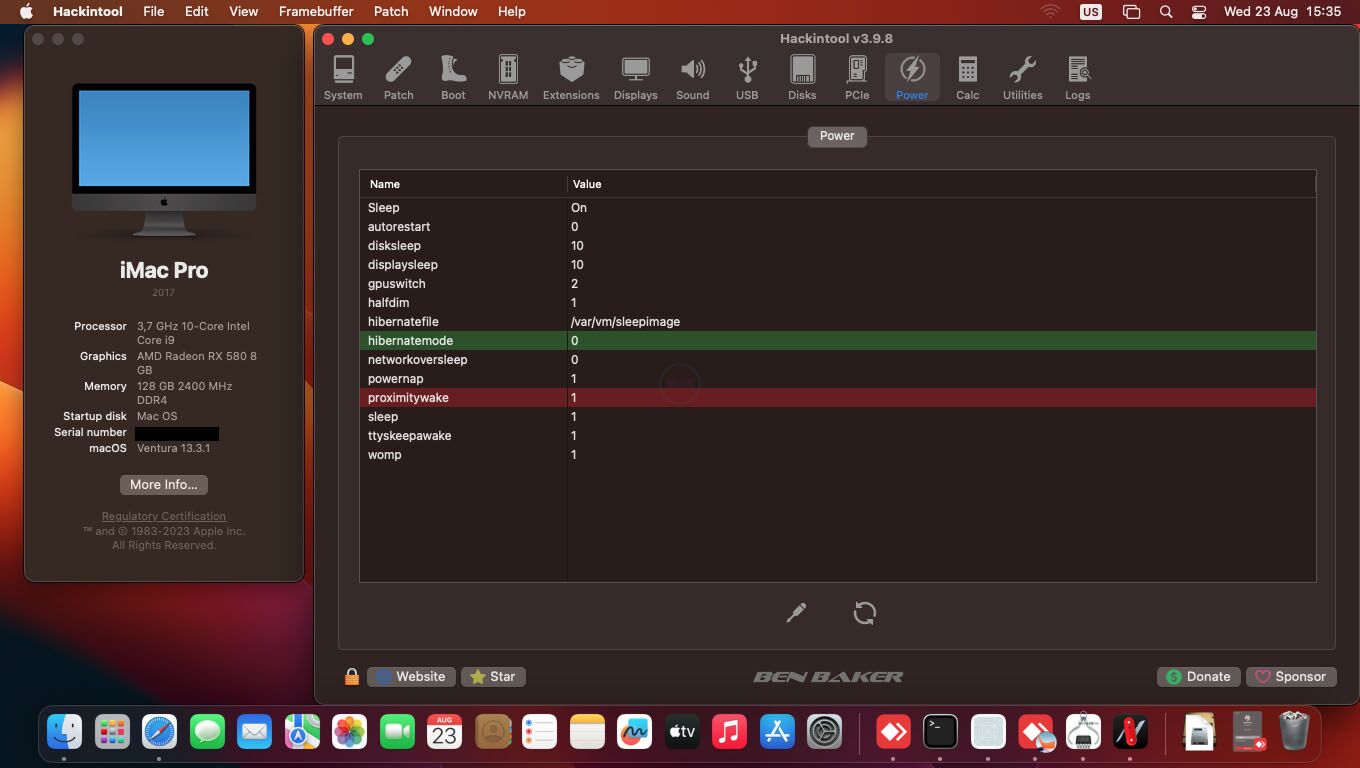Open the Regulatory Certification link

tap(164, 516)
